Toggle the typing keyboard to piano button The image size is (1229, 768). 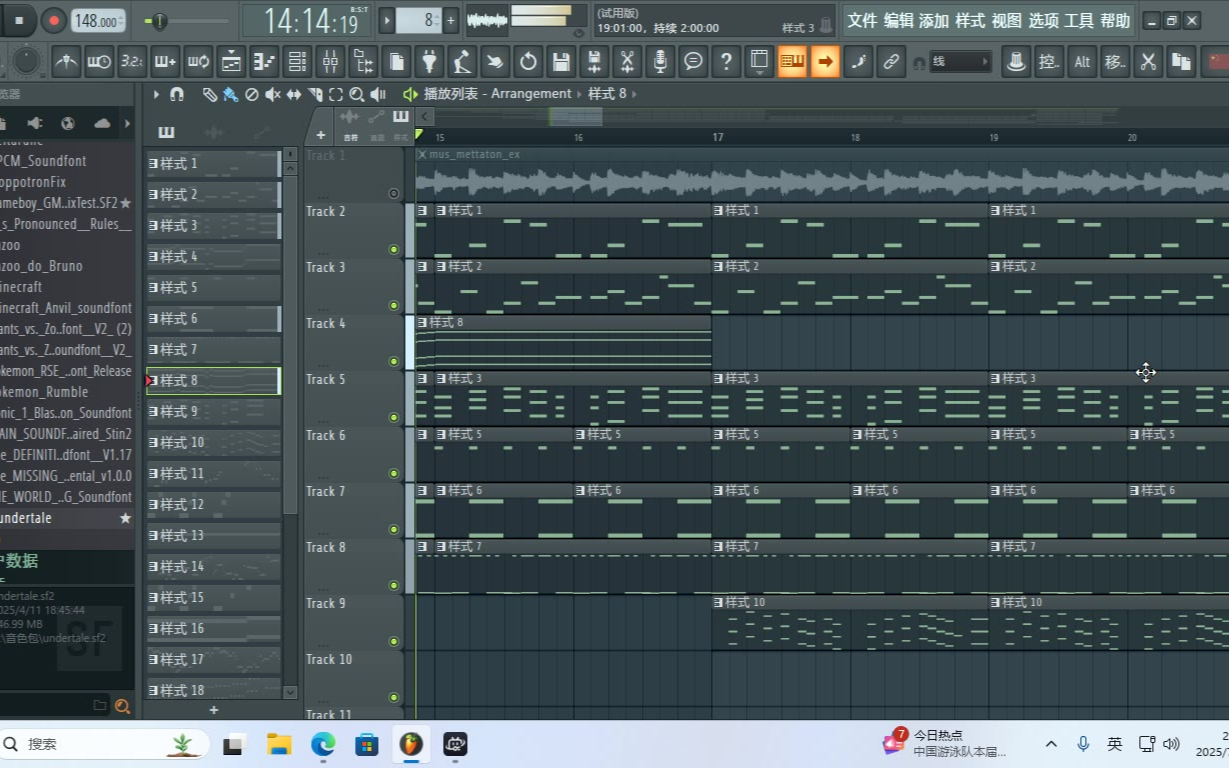[792, 62]
